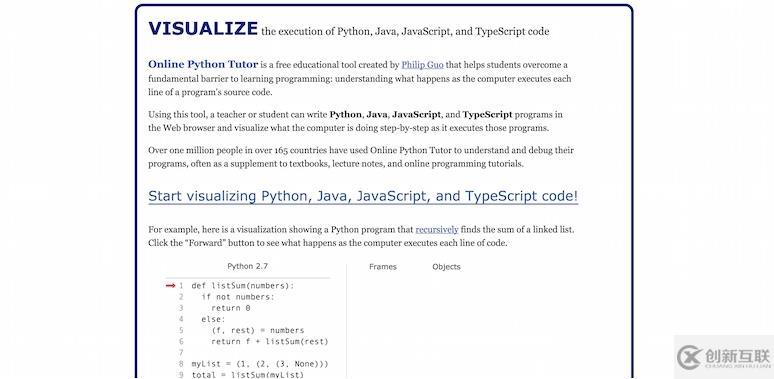Select code line (f, rest) = numbers
This screenshot has width=774, height=379.
pos(258,330)
